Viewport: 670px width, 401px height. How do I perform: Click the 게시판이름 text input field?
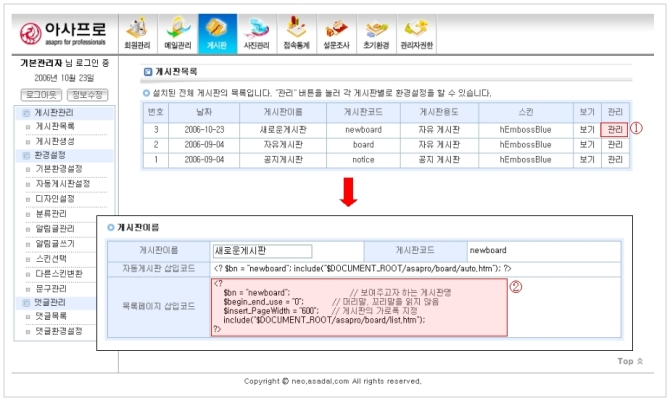point(249,250)
